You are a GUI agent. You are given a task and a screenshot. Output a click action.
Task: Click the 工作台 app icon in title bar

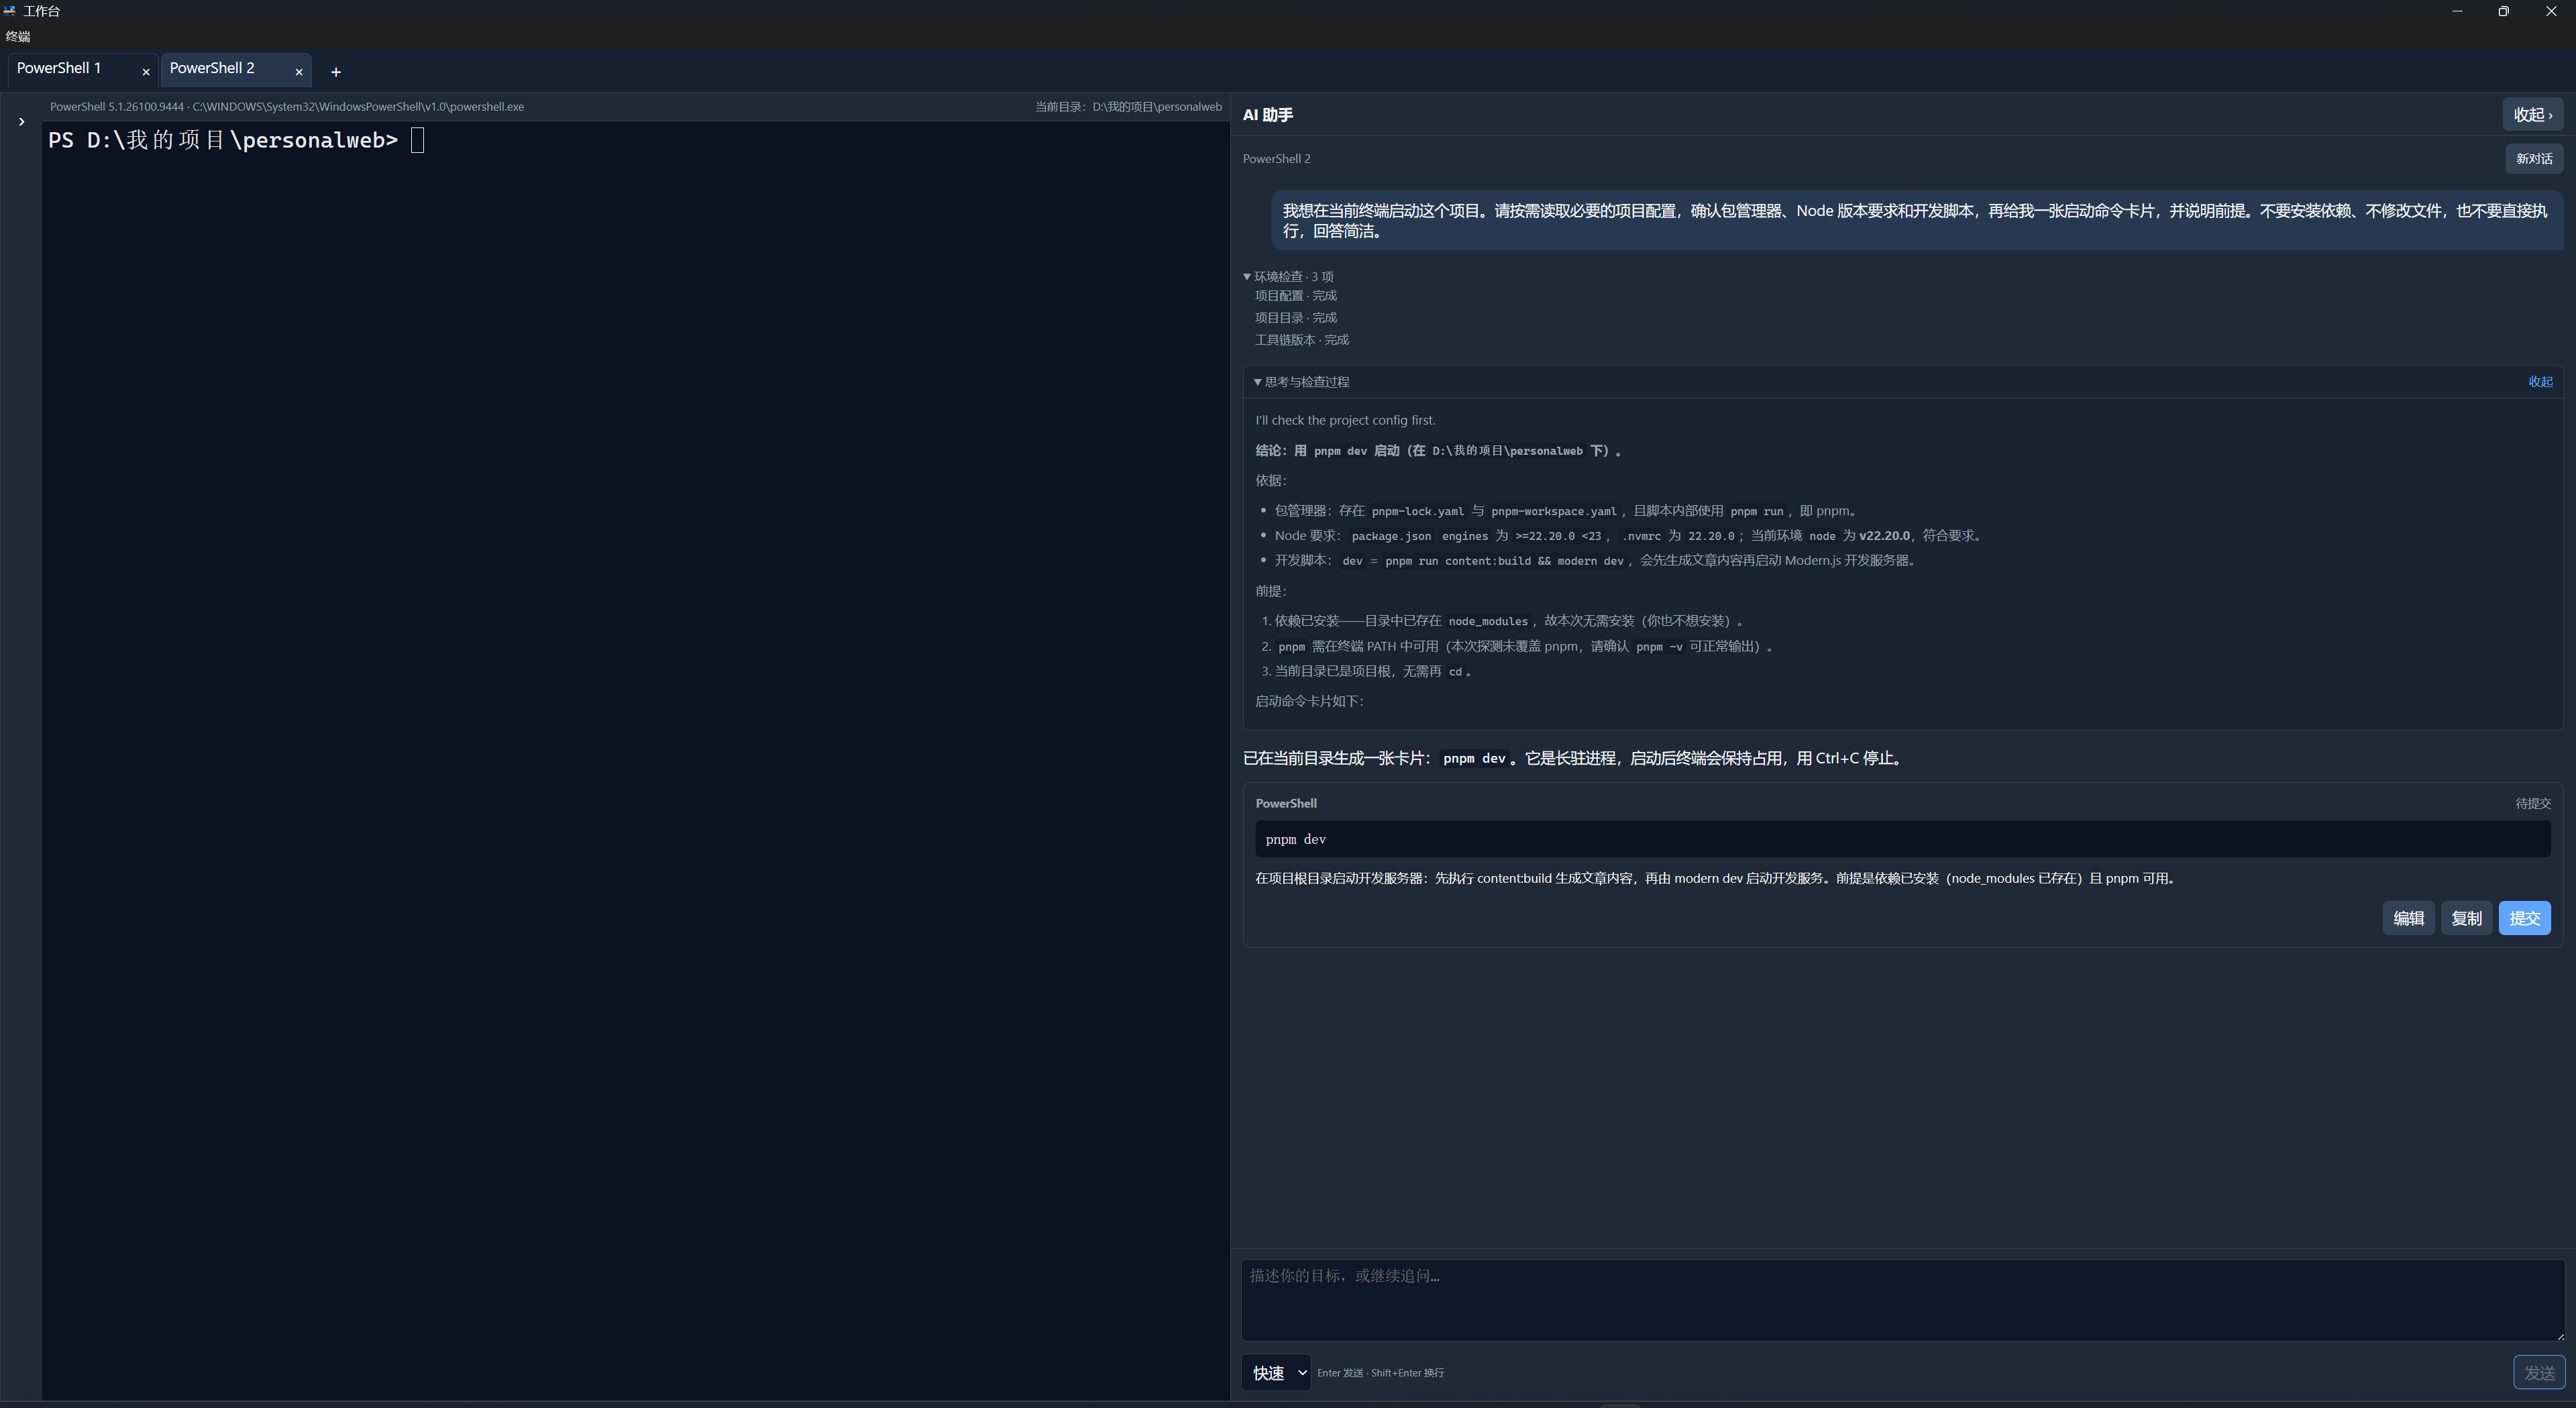(10, 11)
